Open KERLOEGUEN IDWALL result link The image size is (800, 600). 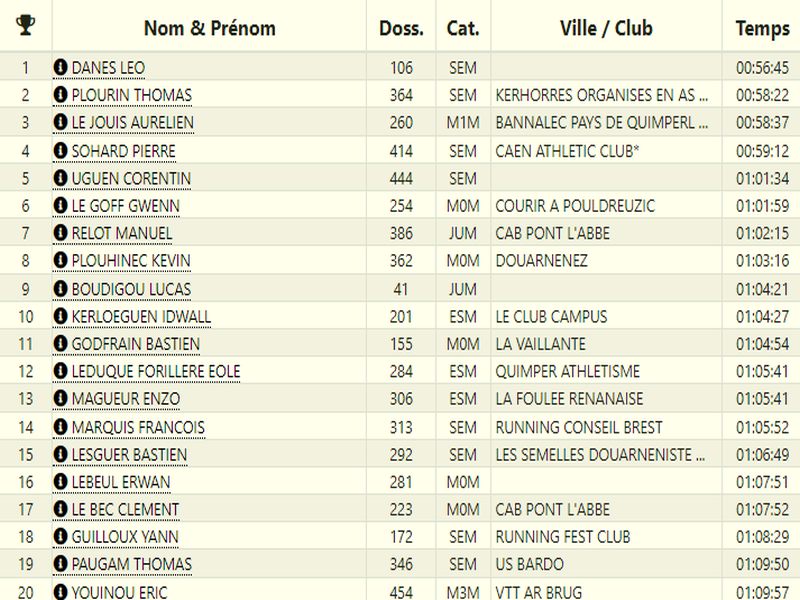(141, 316)
